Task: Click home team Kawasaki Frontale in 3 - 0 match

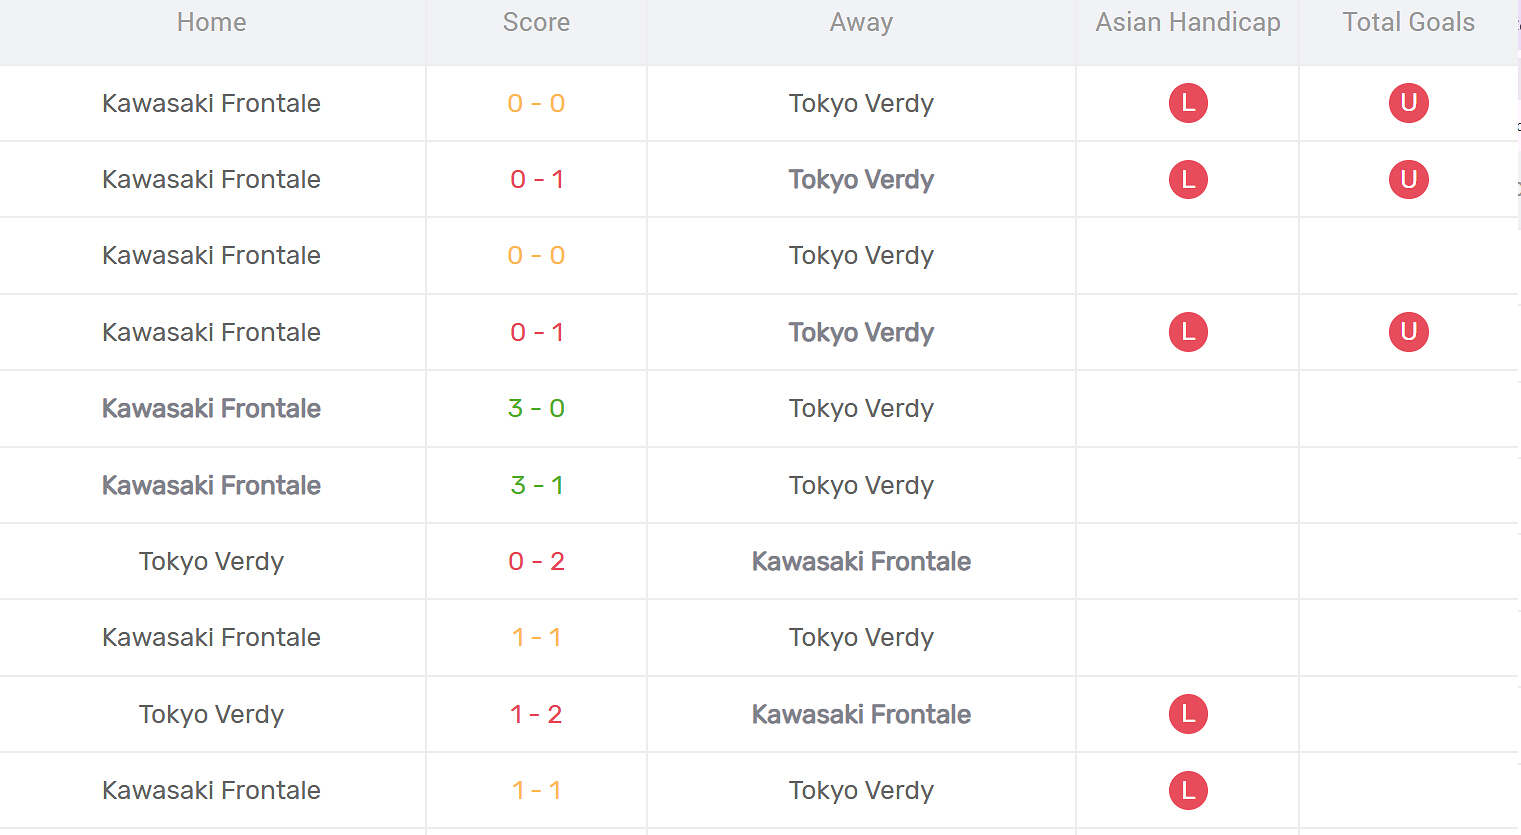Action: point(211,409)
